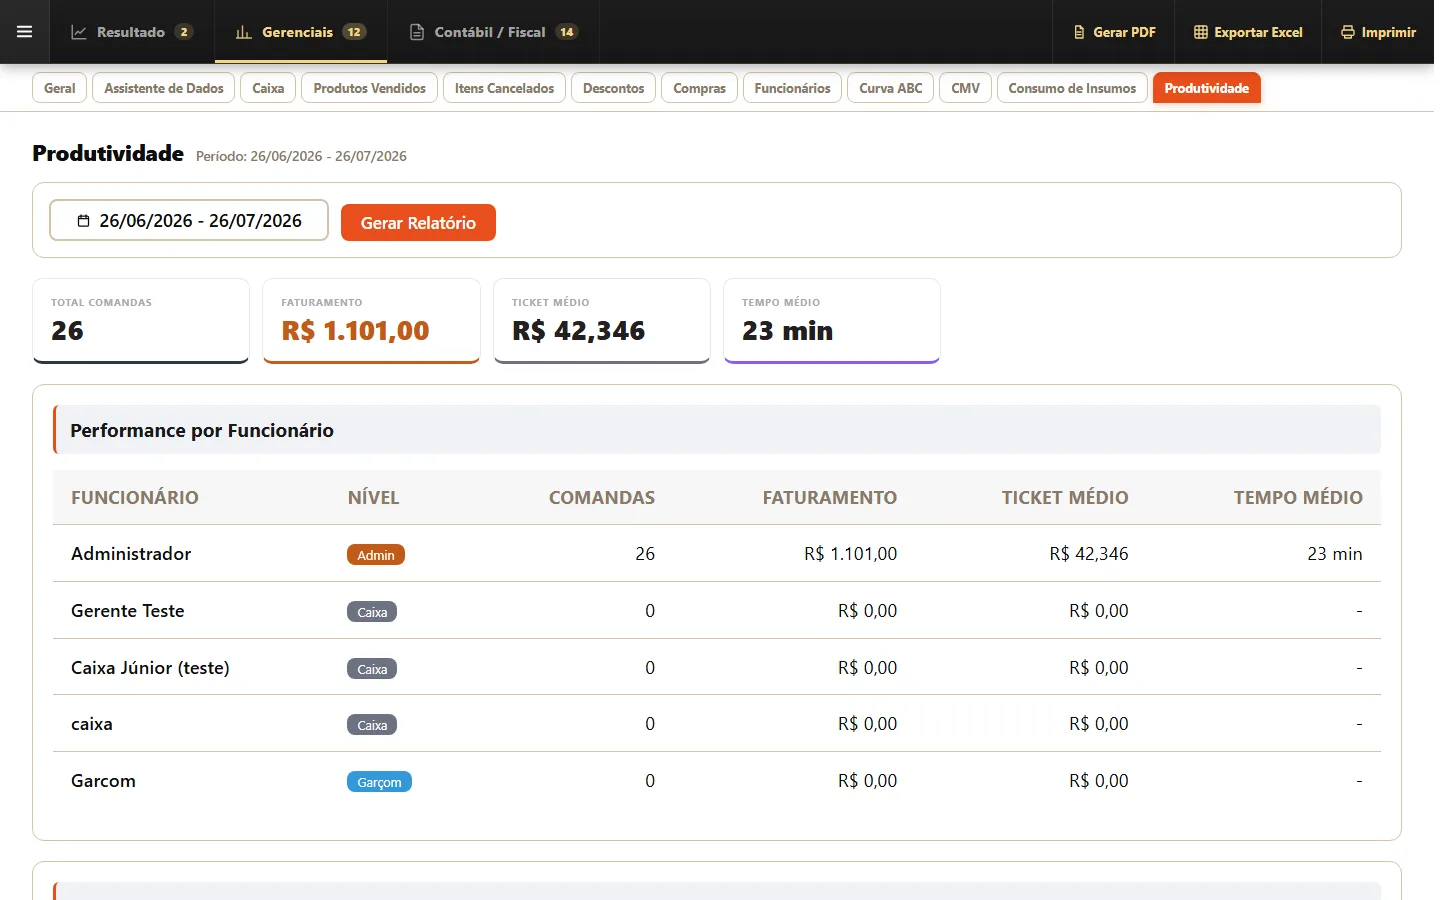Viewport: 1440px width, 900px height.
Task: Select the Assistente de Dados sub-tab
Action: (x=164, y=88)
